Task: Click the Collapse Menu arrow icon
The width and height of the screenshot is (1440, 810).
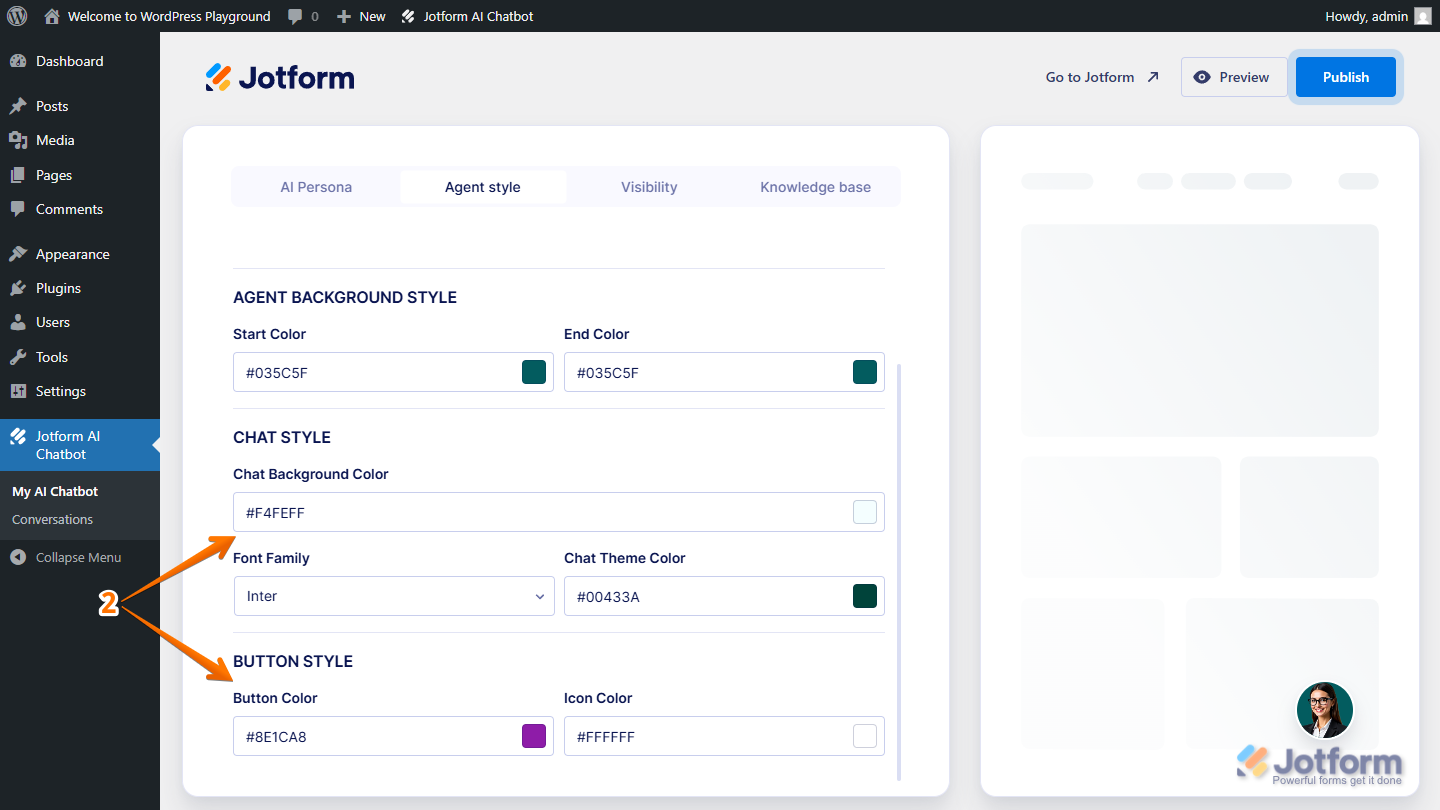Action: [x=18, y=557]
